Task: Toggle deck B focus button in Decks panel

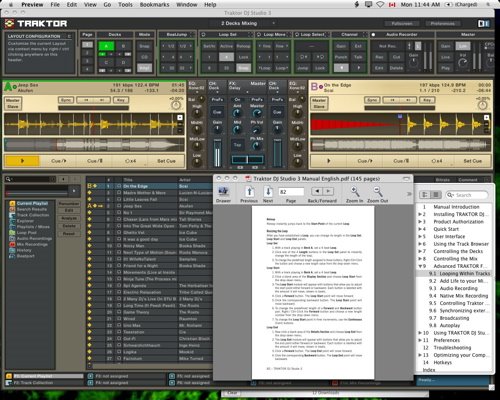Action: tap(123, 46)
